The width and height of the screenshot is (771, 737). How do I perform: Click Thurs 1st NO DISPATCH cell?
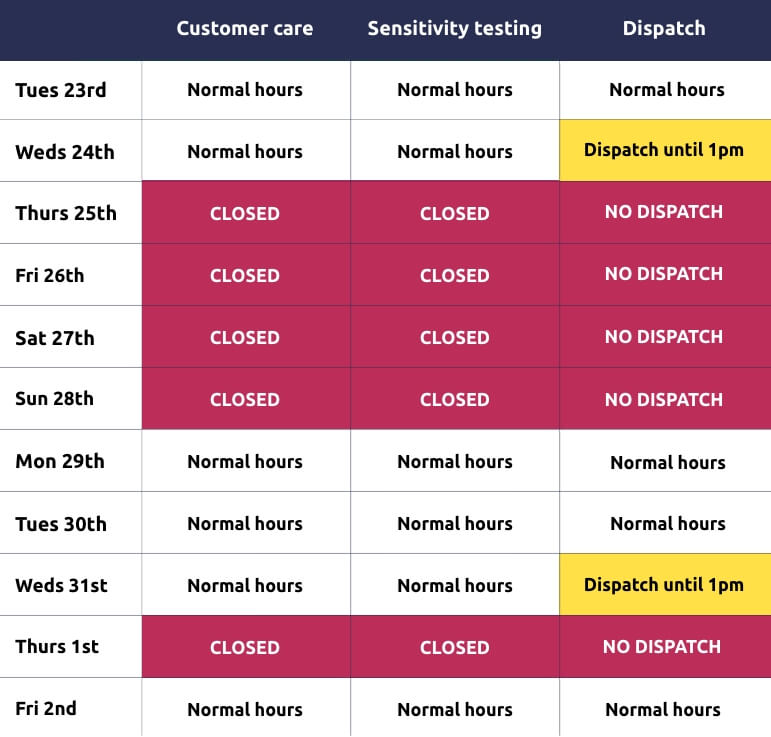tap(662, 647)
